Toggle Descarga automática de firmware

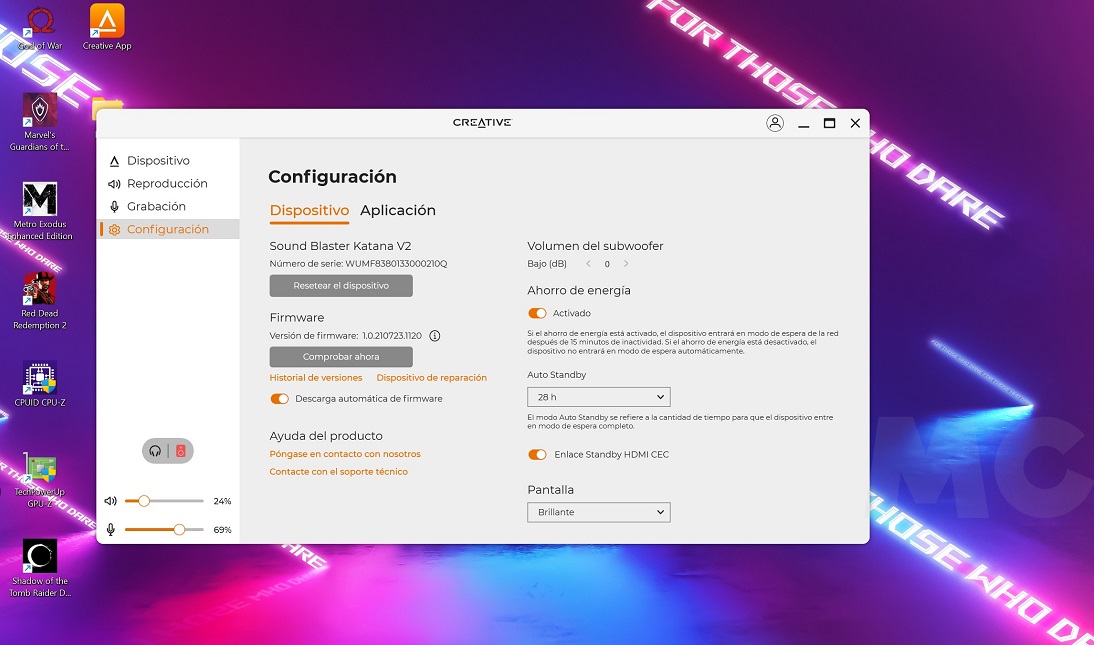279,399
